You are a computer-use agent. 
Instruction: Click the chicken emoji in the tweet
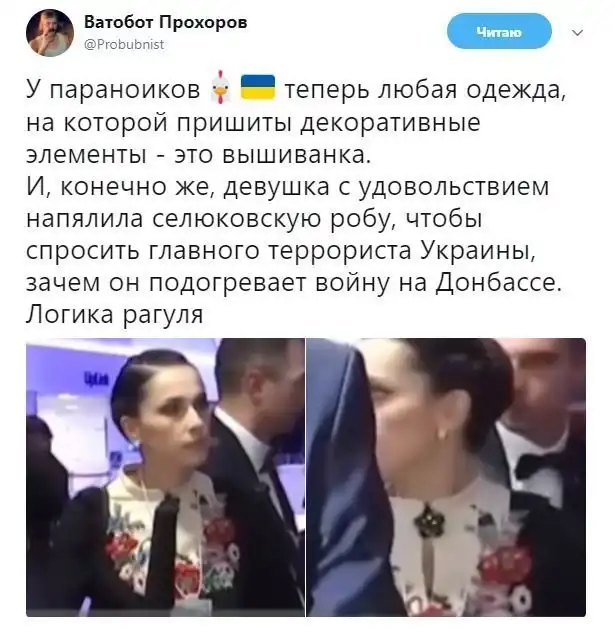point(220,87)
